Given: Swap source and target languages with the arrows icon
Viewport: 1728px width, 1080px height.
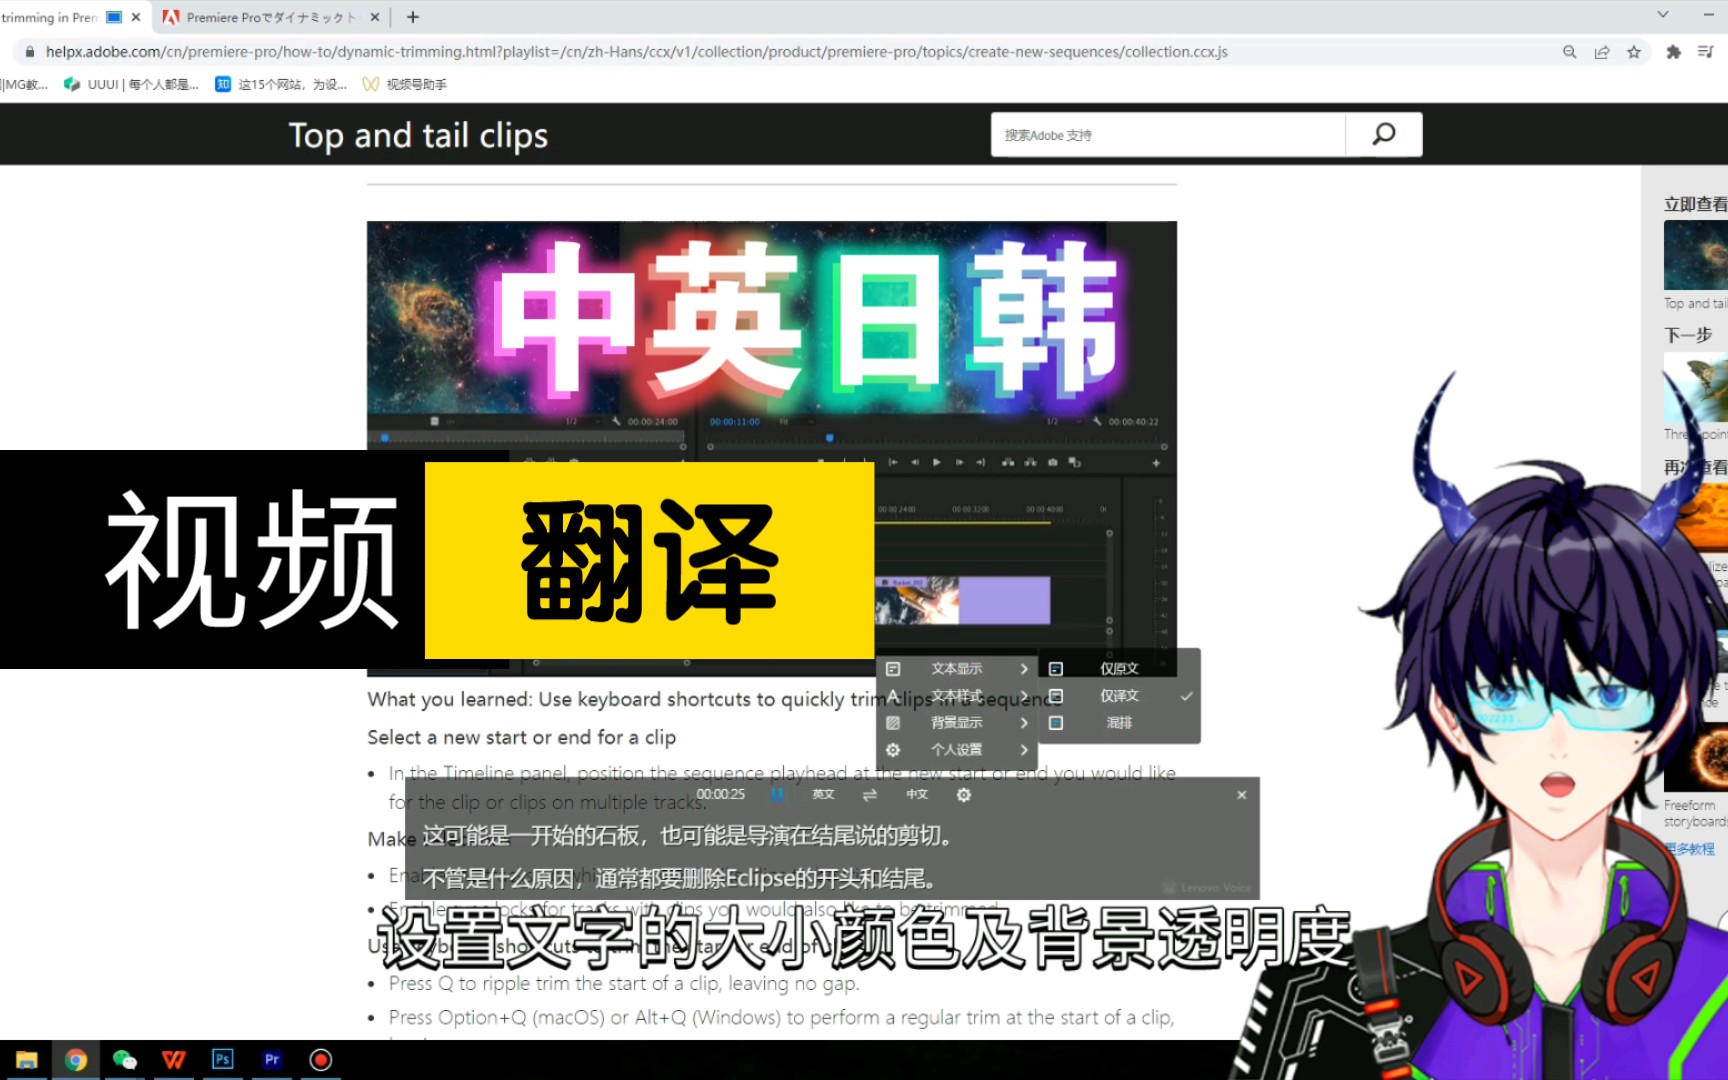Looking at the screenshot, I should tap(869, 794).
